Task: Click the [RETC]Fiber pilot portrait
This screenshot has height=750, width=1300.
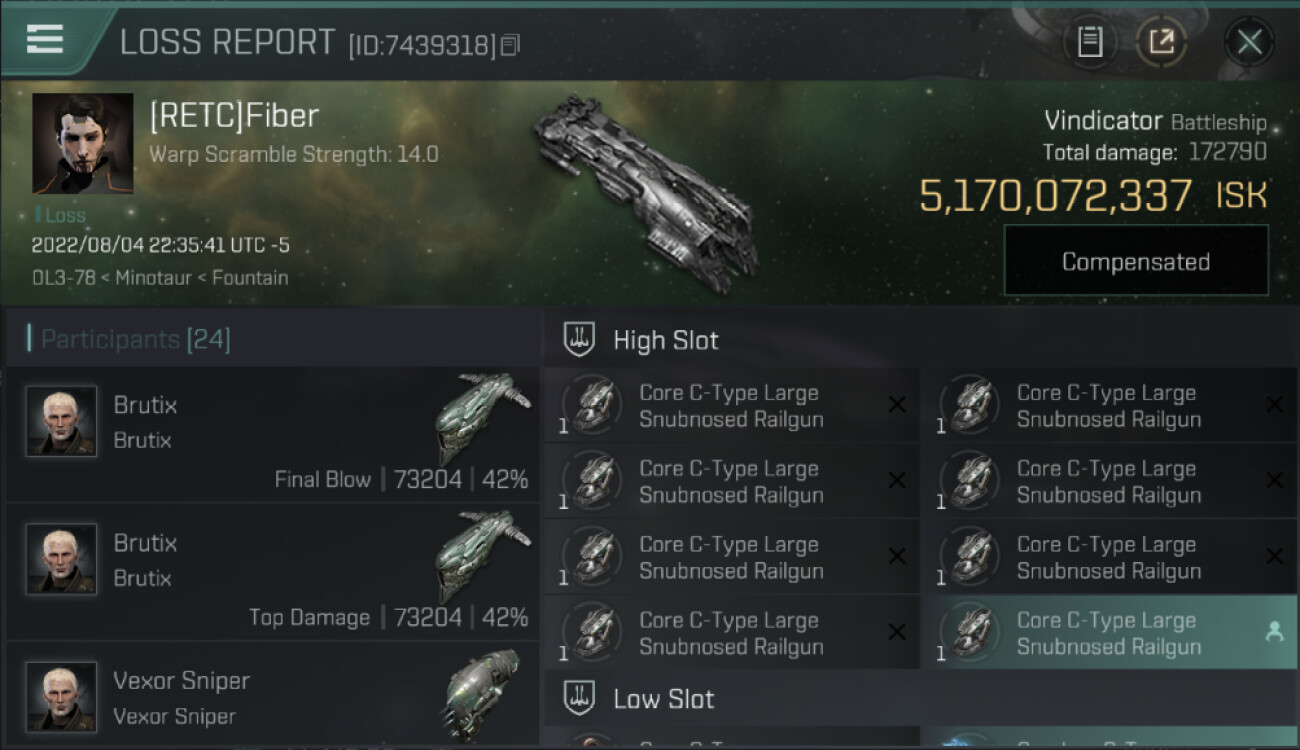Action: pyautogui.click(x=83, y=143)
